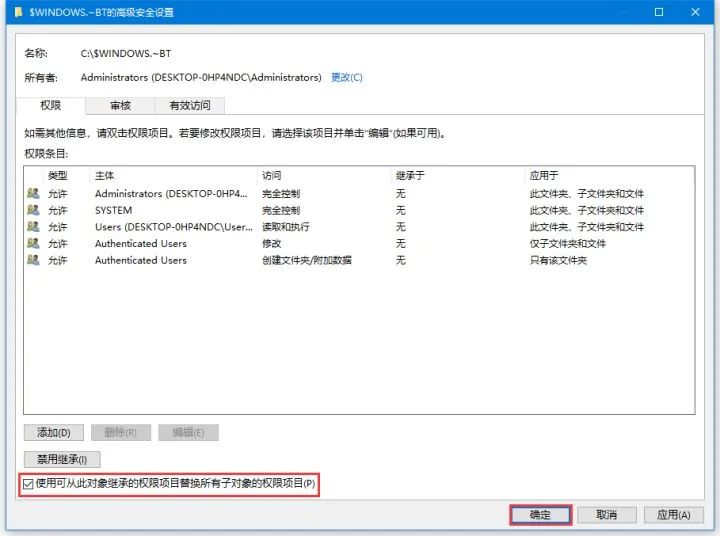Confirm with the 确定 button
Viewport: 720px width, 536px height.
(x=540, y=515)
